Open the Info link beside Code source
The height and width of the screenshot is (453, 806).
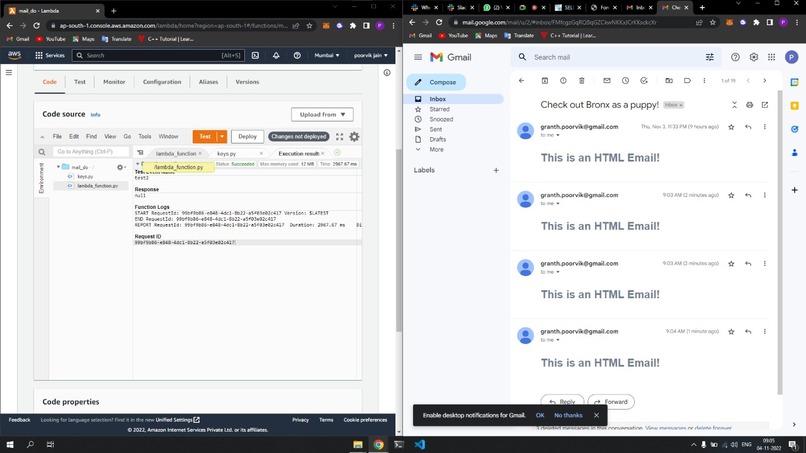(96, 115)
